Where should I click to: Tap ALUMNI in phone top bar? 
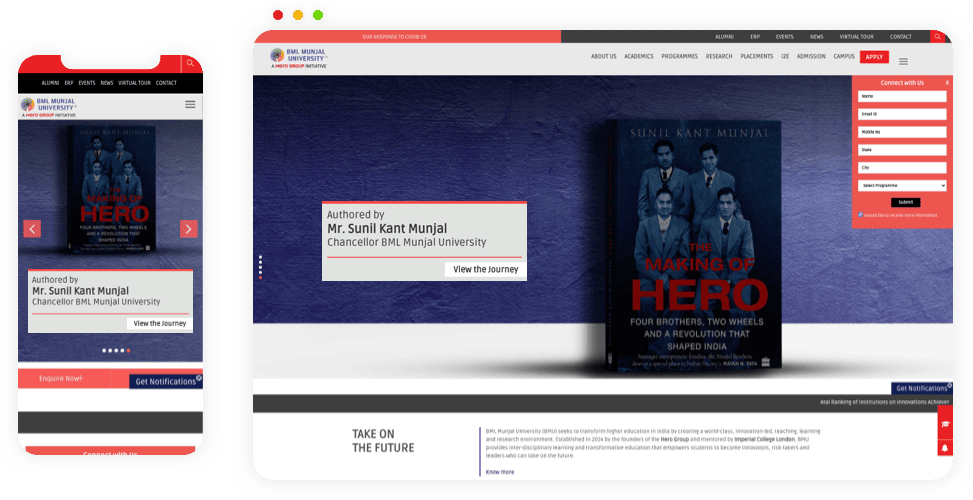[50, 83]
